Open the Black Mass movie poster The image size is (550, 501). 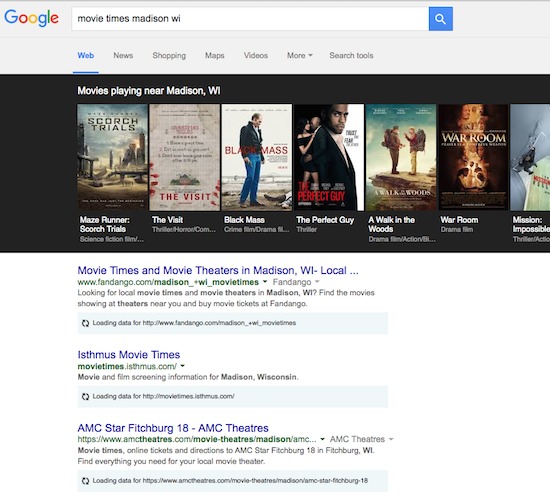257,157
